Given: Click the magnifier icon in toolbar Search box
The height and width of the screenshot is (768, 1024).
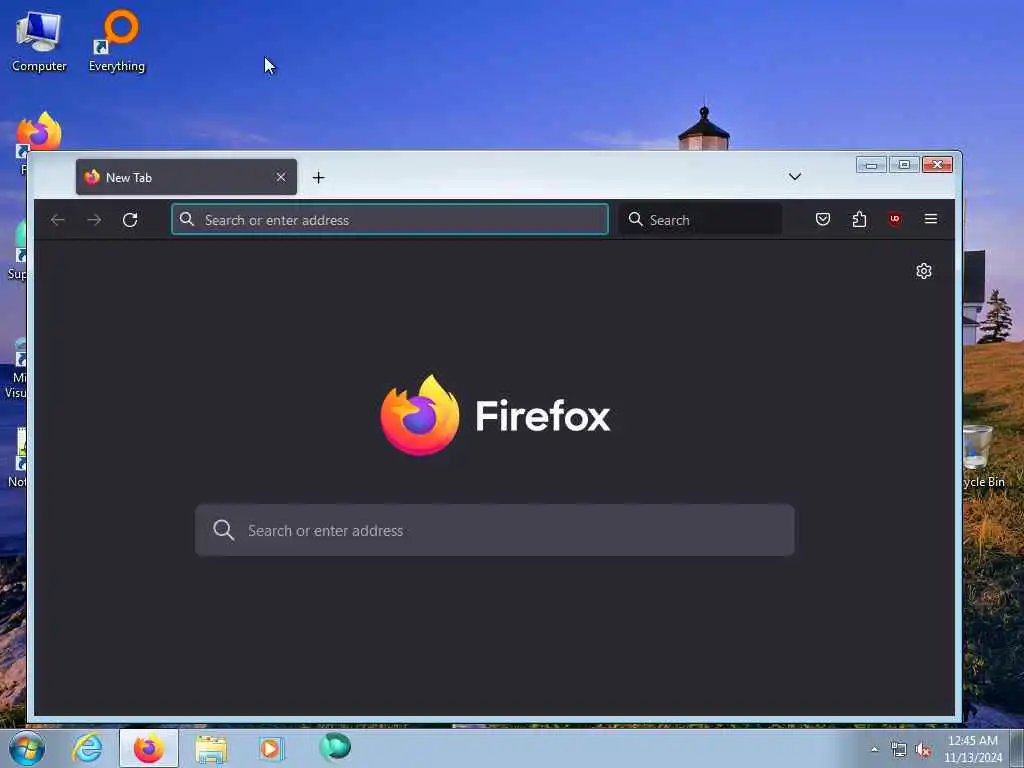Looking at the screenshot, I should pyautogui.click(x=635, y=219).
